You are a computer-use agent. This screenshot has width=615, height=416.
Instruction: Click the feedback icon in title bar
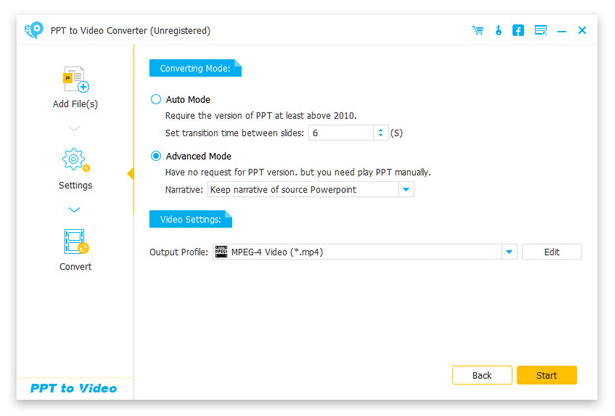tap(540, 30)
